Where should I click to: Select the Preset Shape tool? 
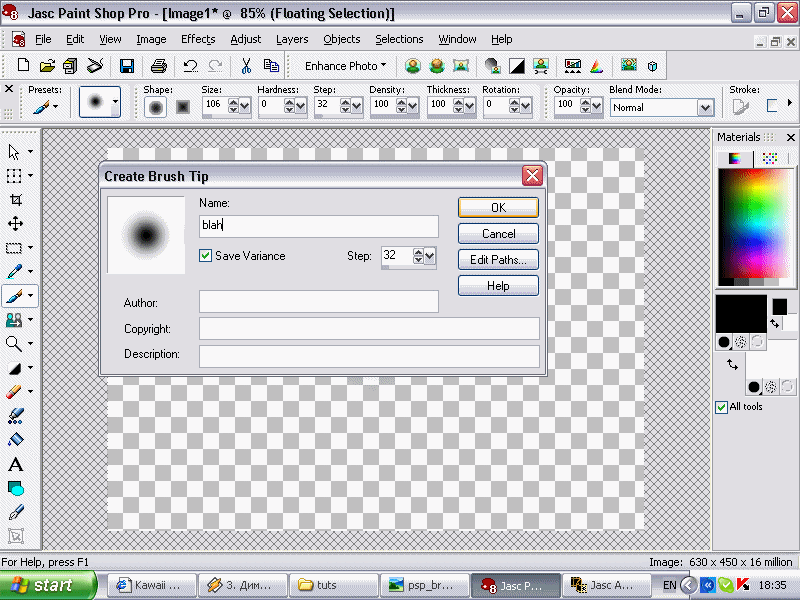coord(15,488)
